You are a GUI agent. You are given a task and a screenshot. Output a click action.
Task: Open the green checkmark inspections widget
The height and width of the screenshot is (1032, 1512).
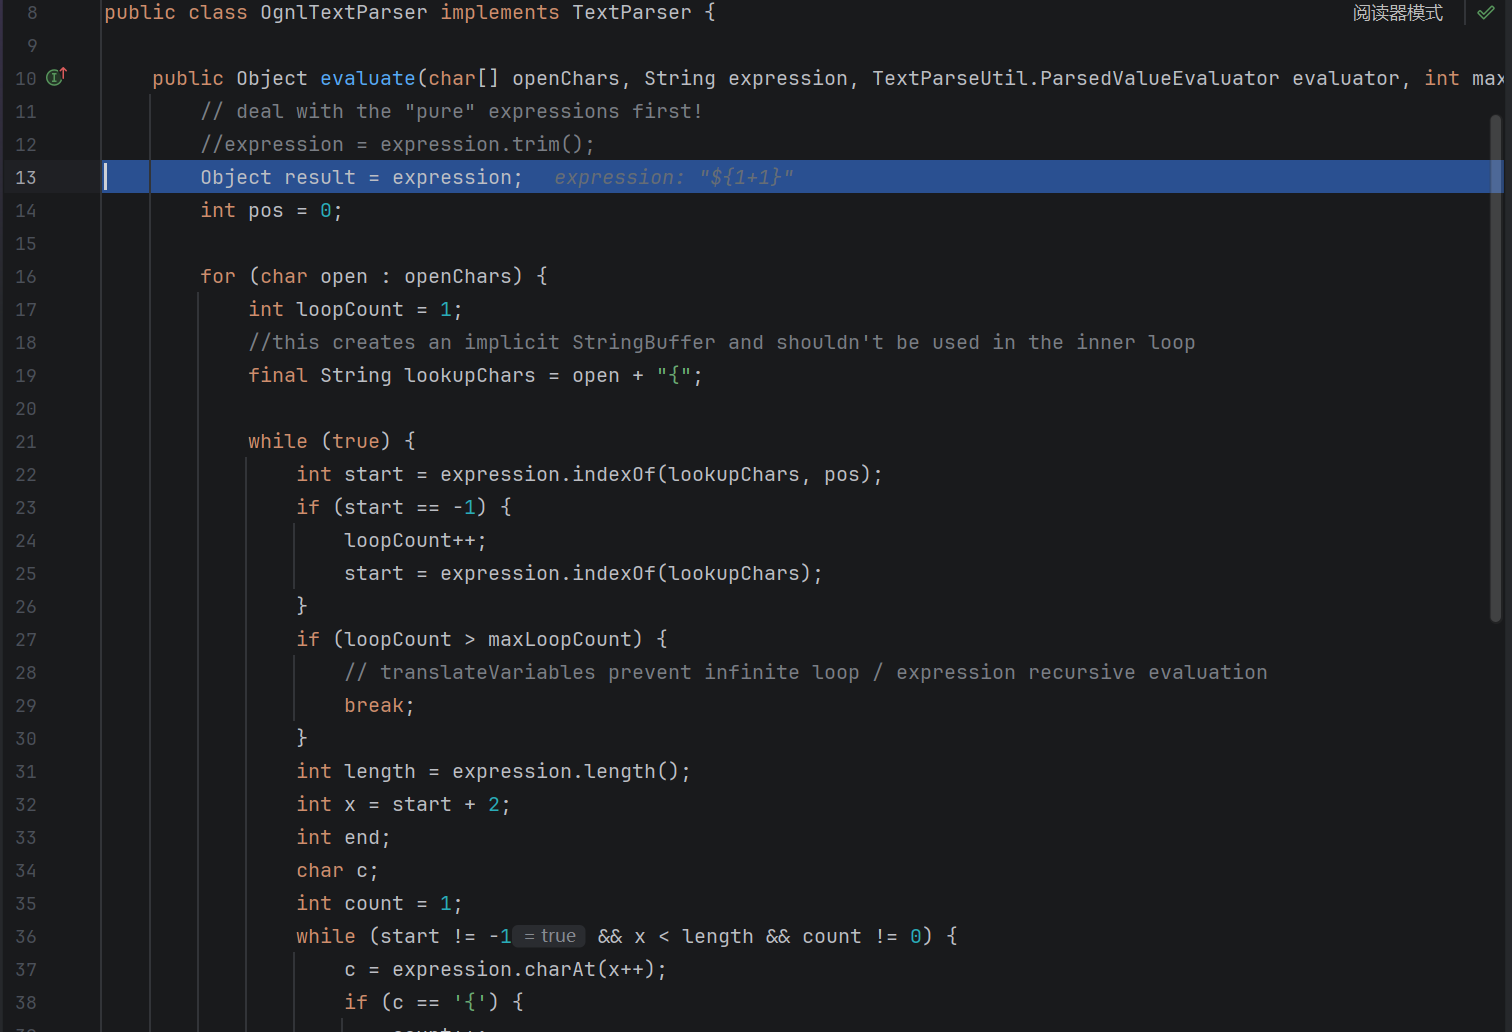coord(1486,13)
